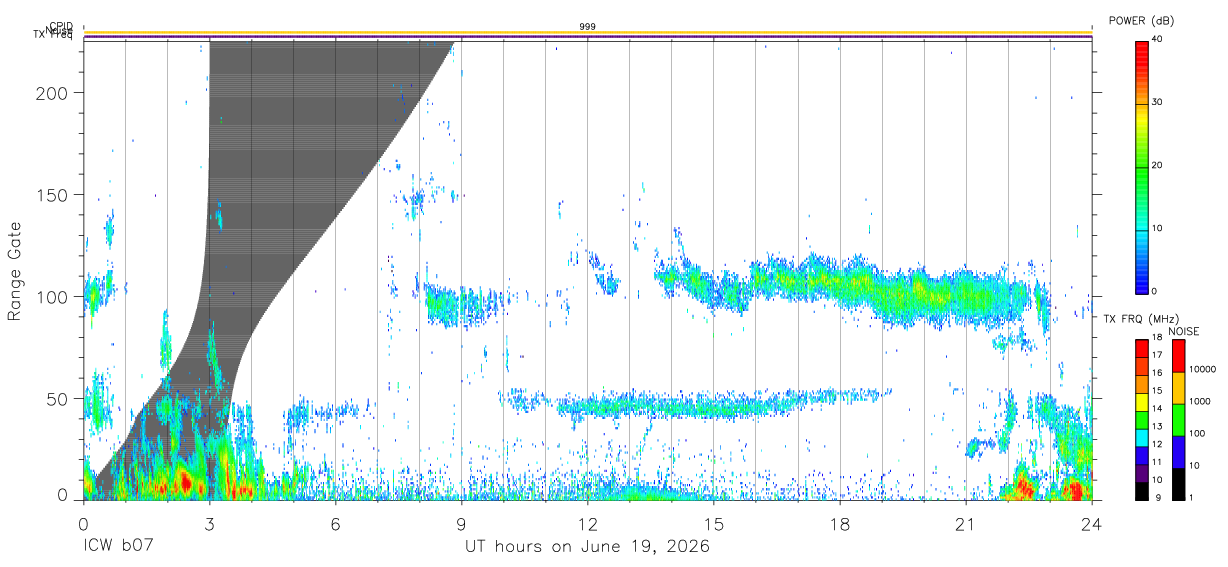This screenshot has width=1228, height=567.
Task: Click the Range Gate y-axis title
Action: 15,271
